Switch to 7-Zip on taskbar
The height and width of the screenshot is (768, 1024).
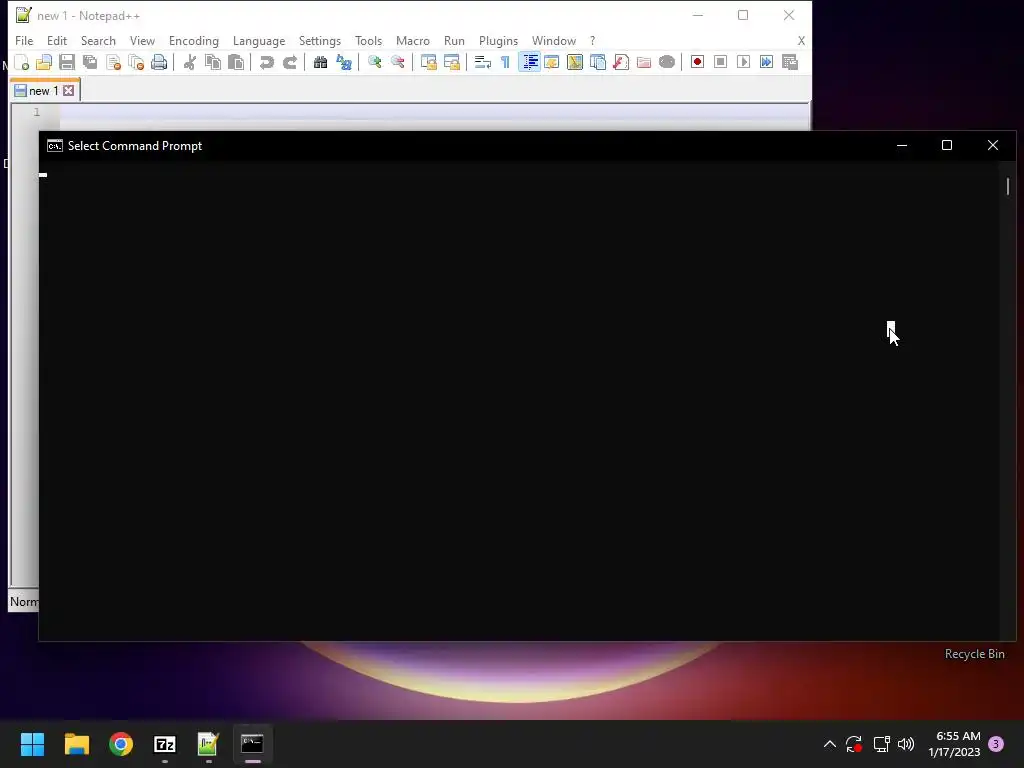(165, 744)
